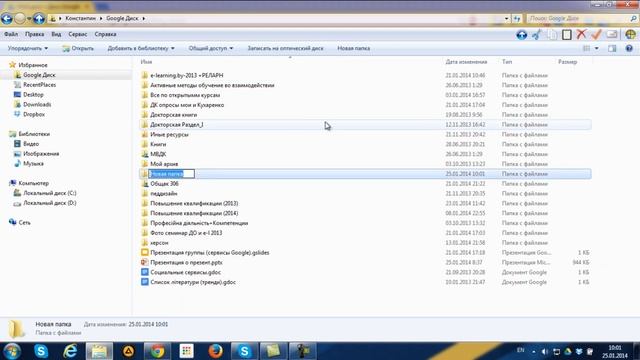Open the Добавить в библиотеку dropdown

[x=141, y=48]
